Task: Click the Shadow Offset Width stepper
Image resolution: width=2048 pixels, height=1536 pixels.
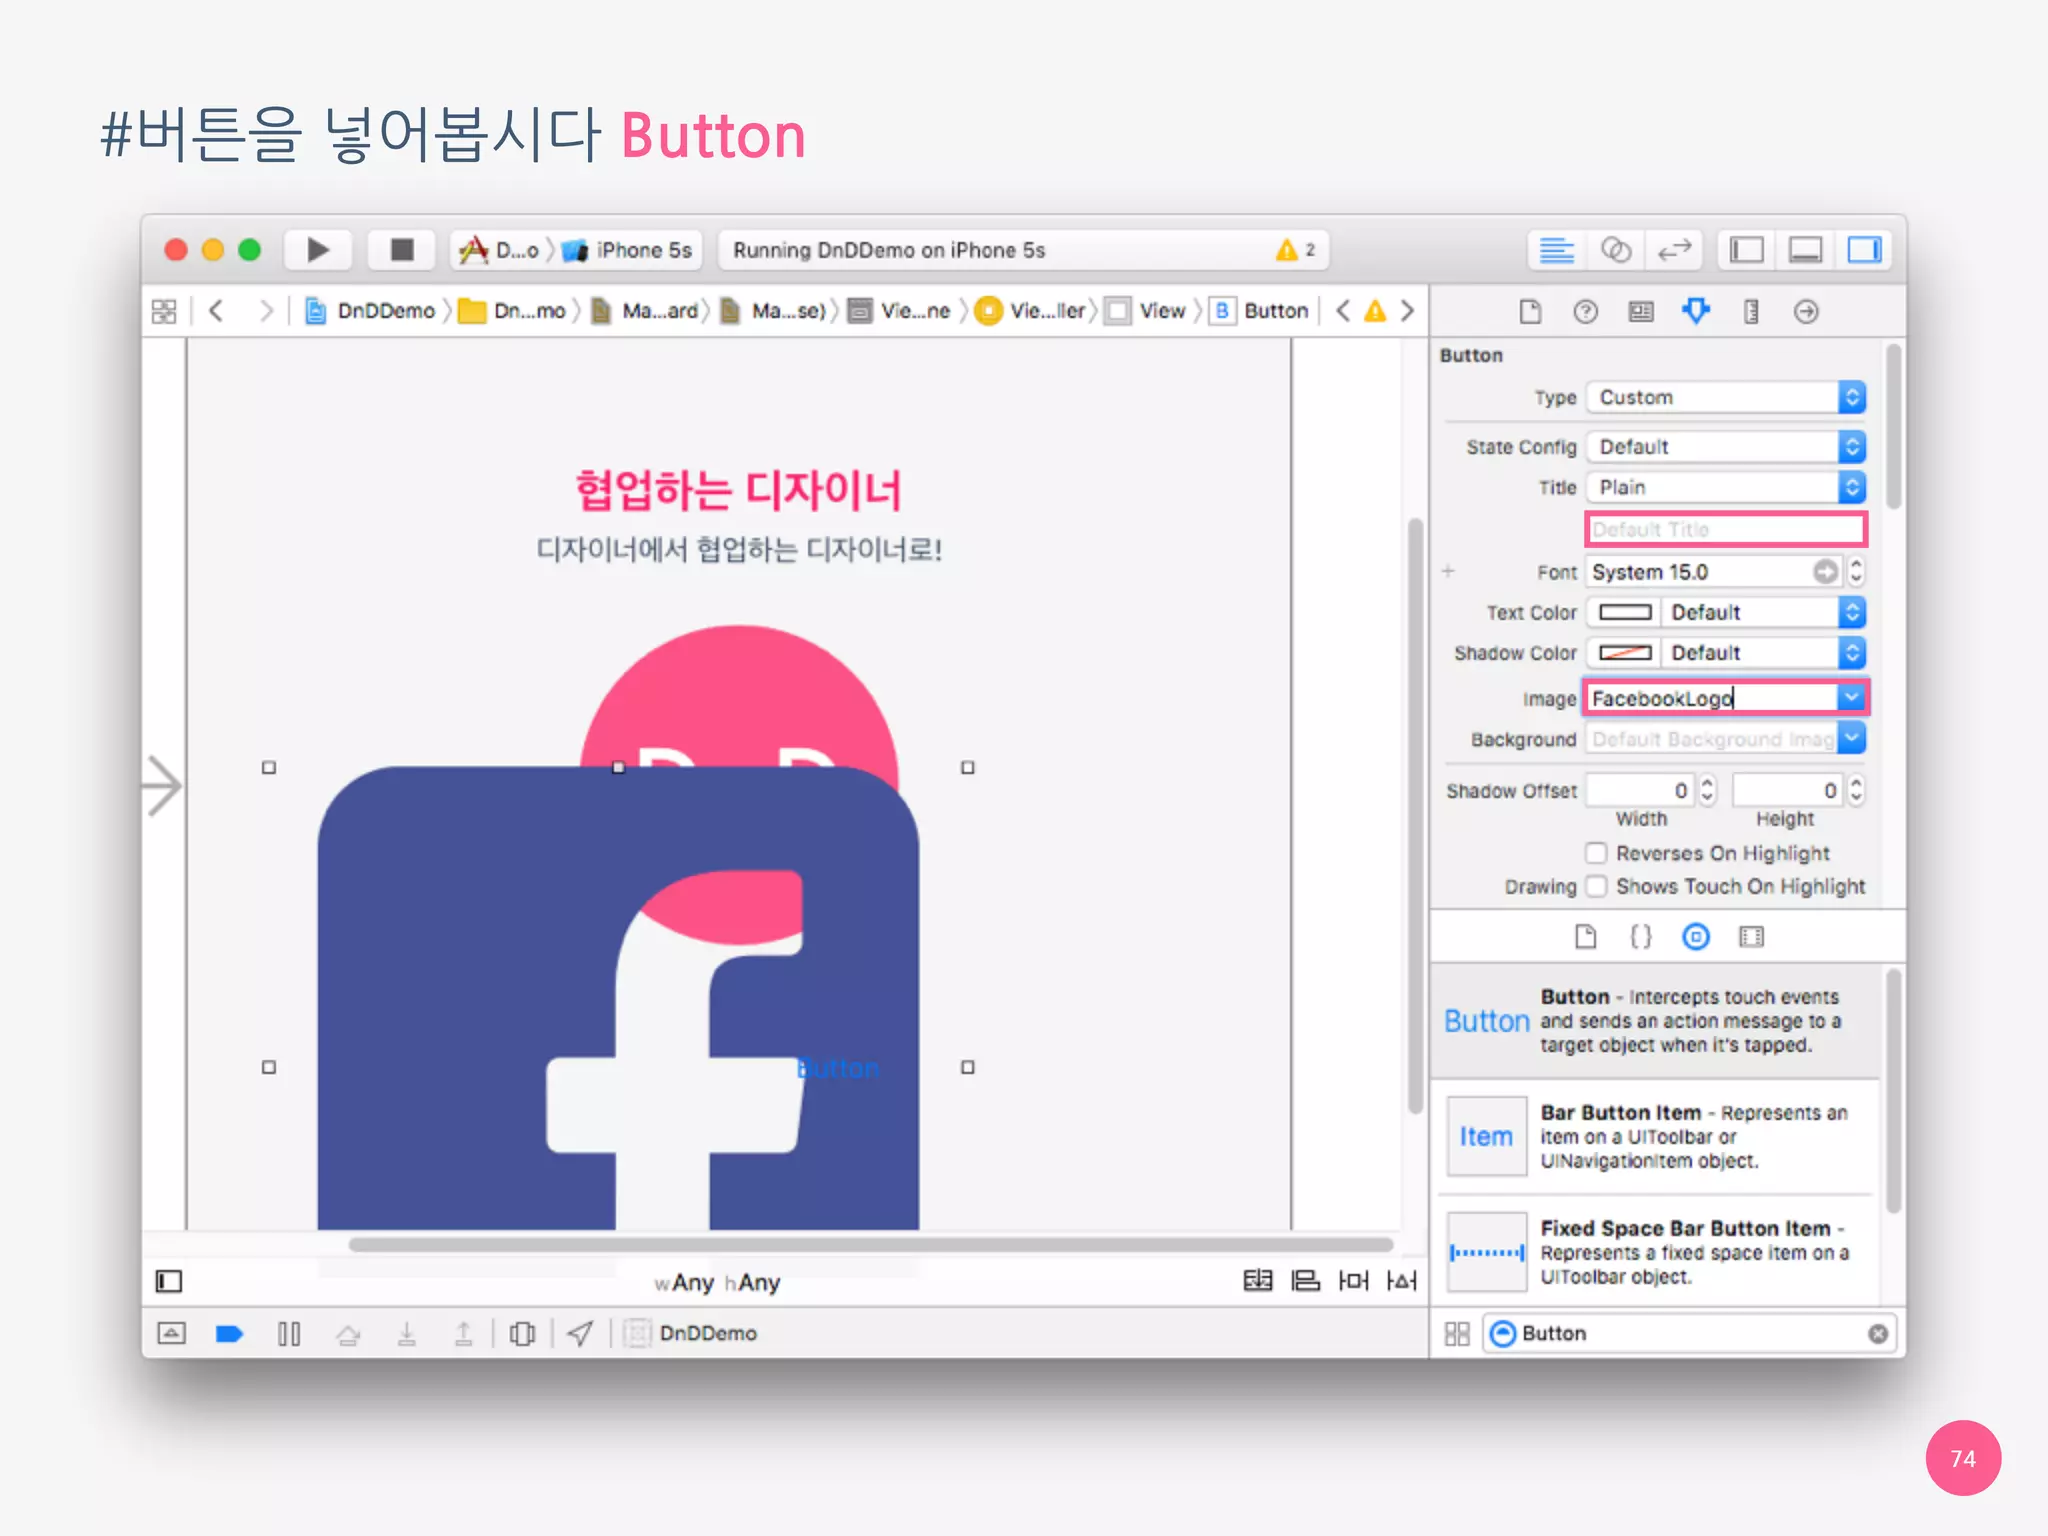Action: click(1707, 790)
